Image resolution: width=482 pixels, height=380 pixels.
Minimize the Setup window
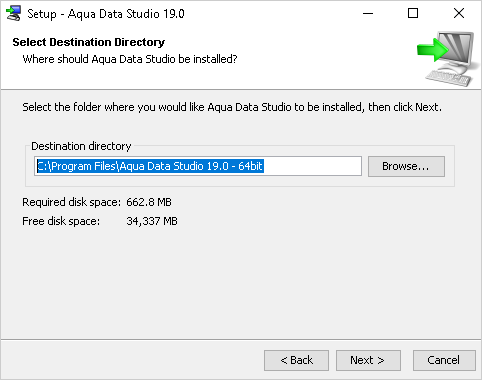[x=368, y=14]
